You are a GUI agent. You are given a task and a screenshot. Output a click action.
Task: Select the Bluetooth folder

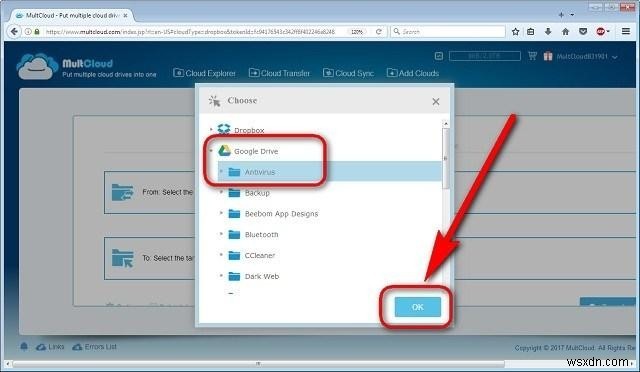tap(261, 234)
